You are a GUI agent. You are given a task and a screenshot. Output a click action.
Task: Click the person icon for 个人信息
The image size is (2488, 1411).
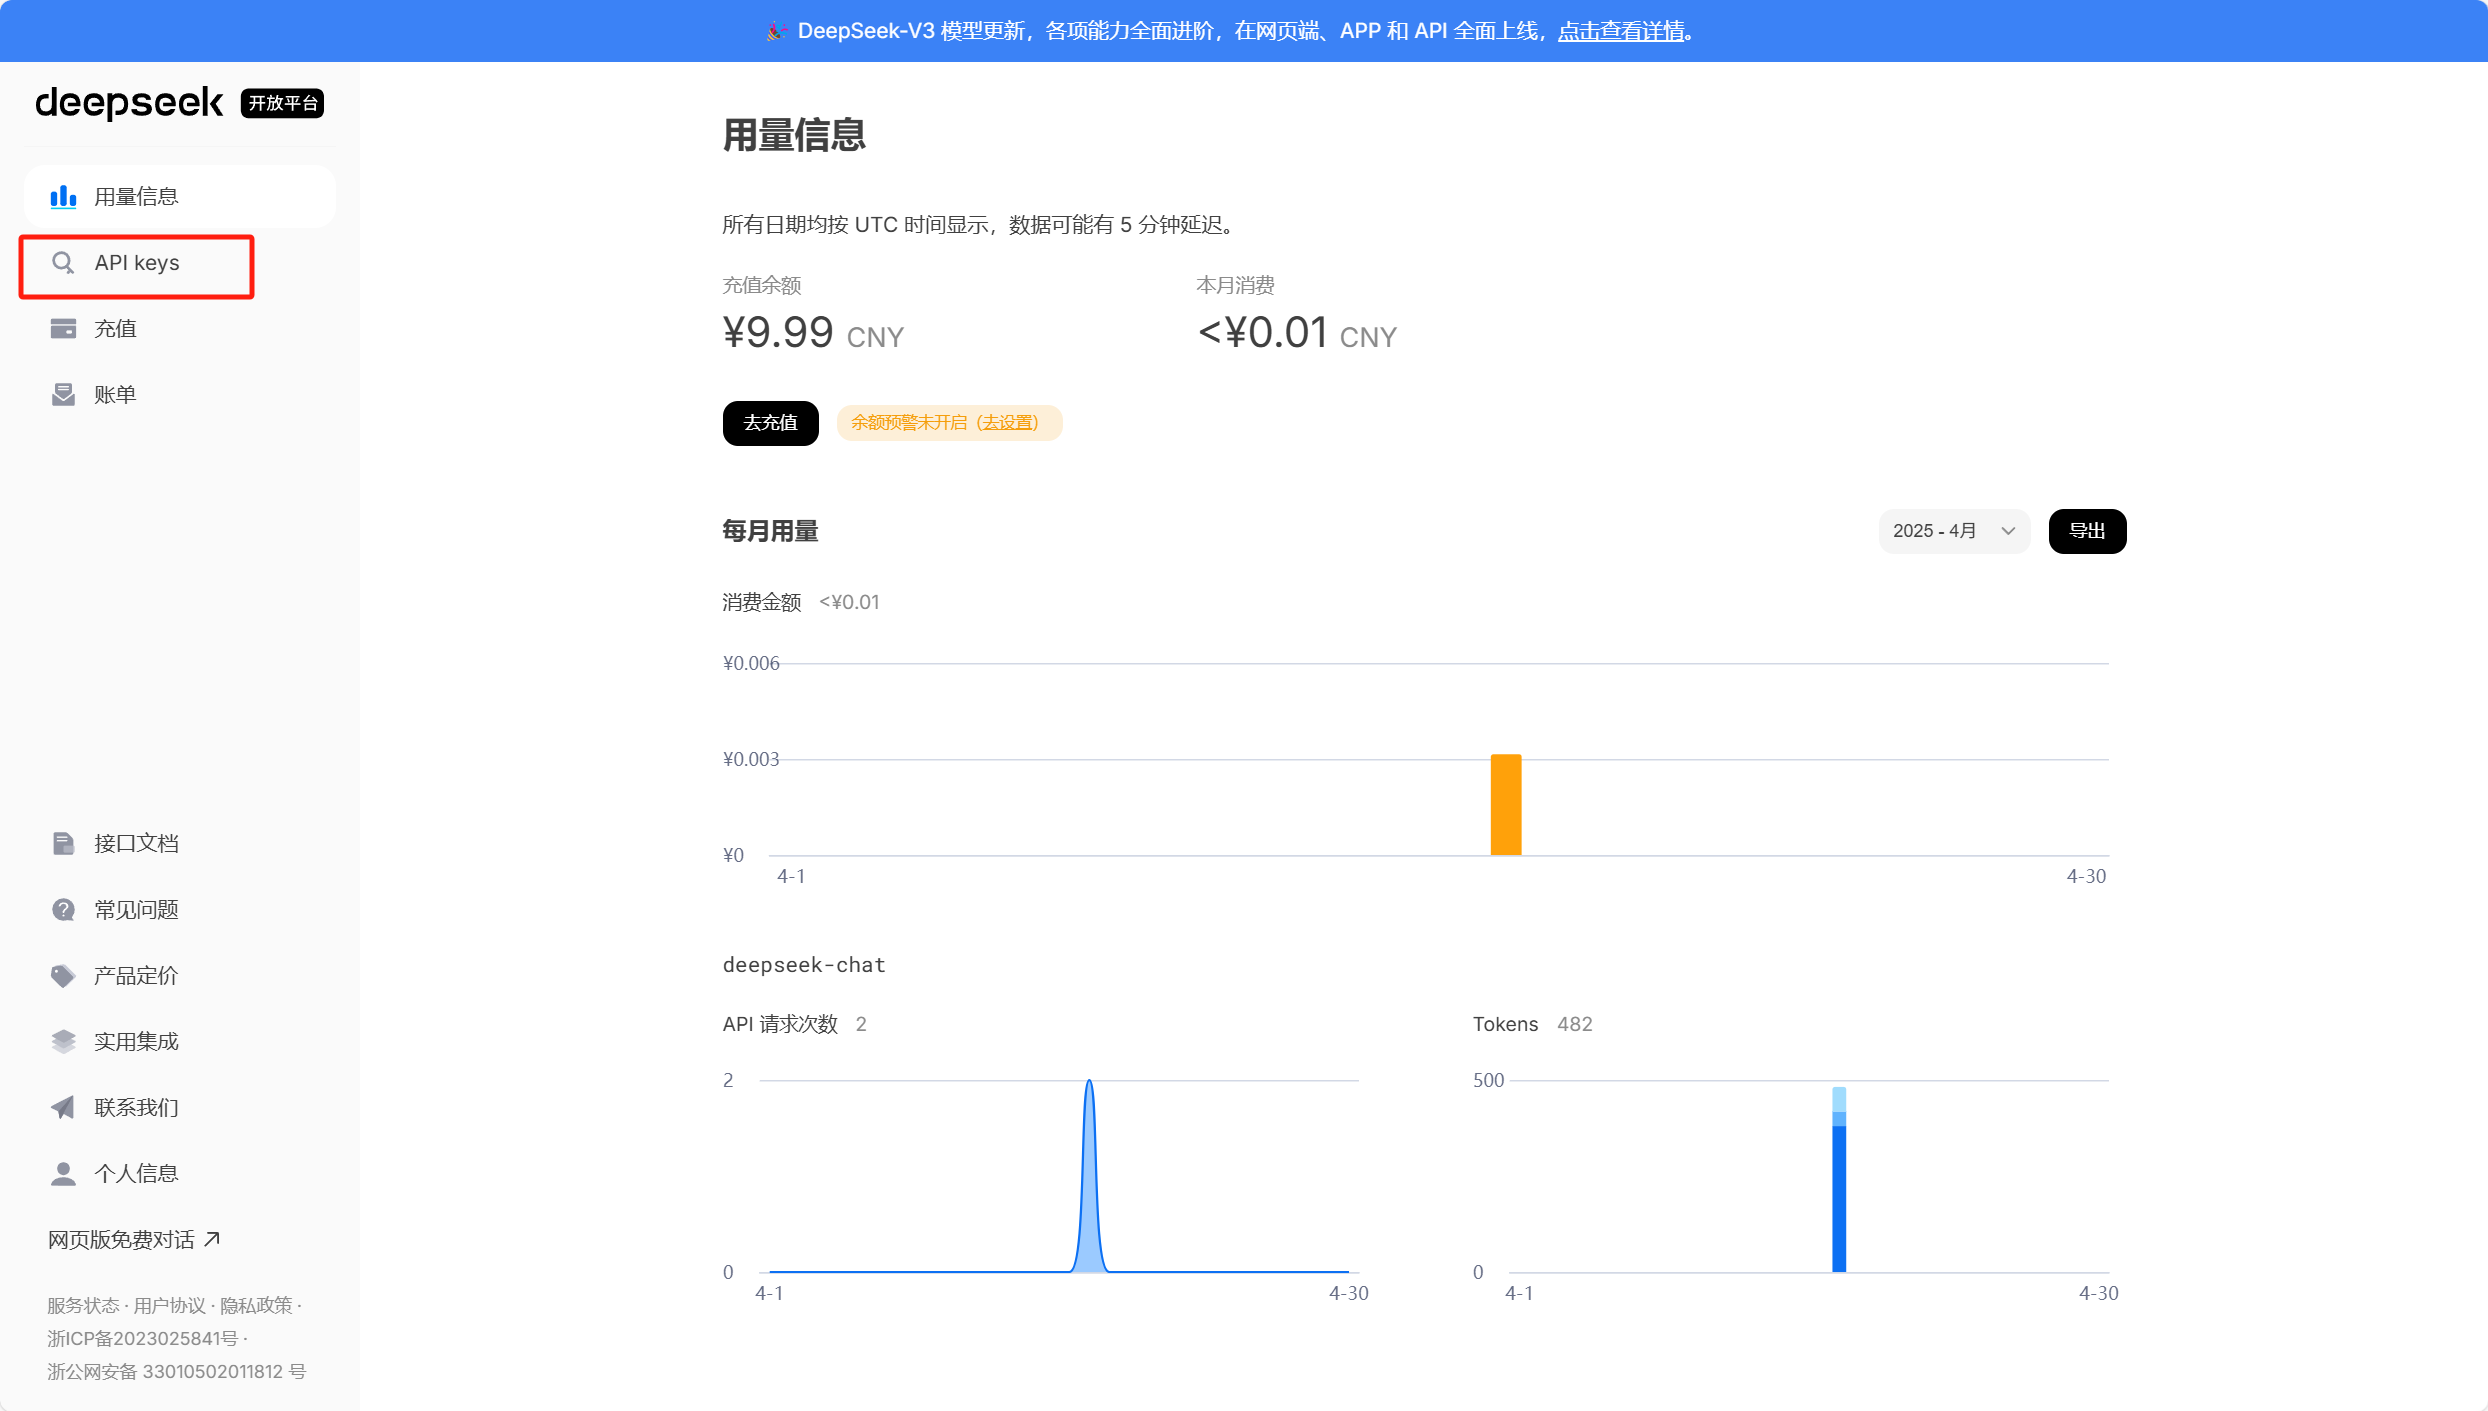63,1174
